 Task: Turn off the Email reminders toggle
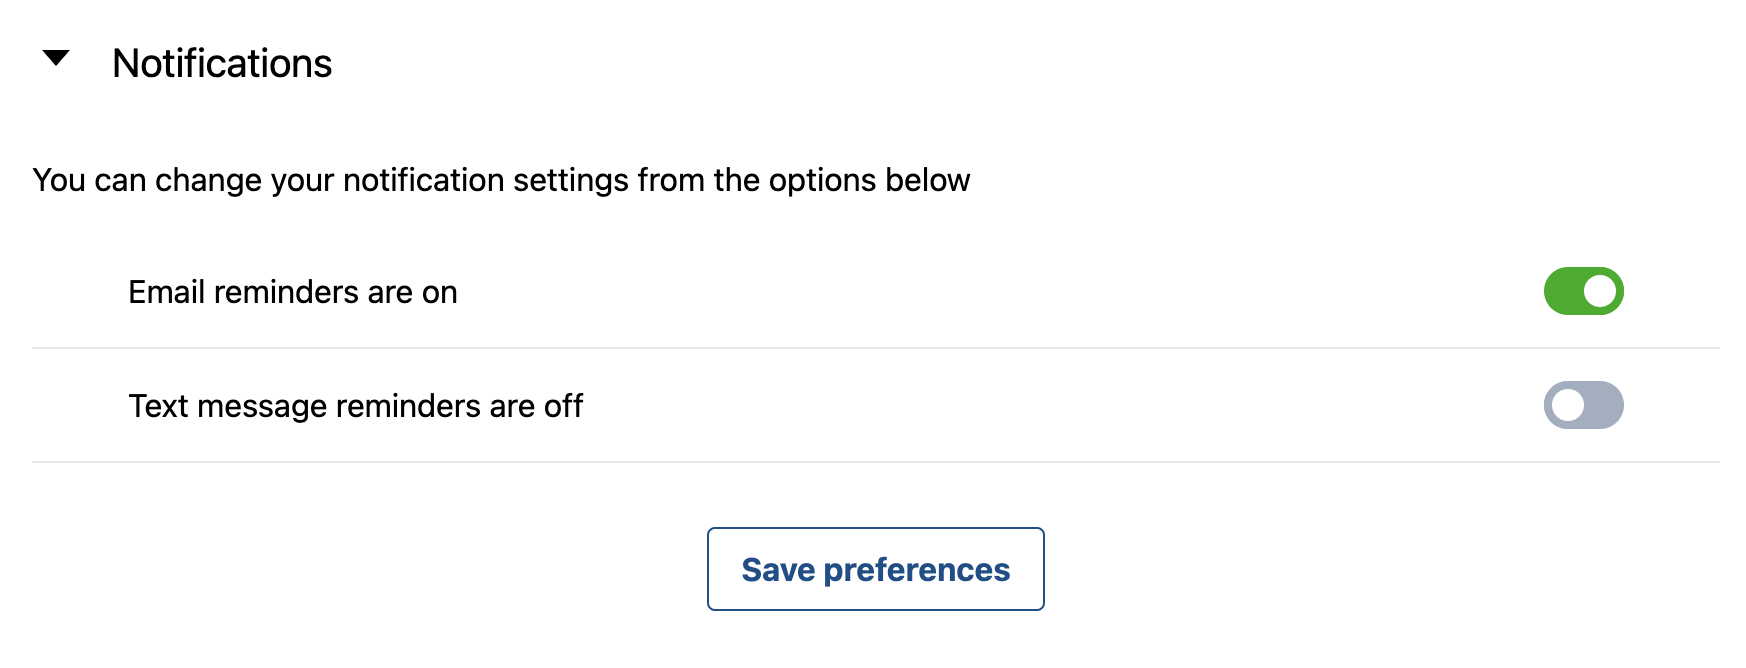pyautogui.click(x=1583, y=291)
